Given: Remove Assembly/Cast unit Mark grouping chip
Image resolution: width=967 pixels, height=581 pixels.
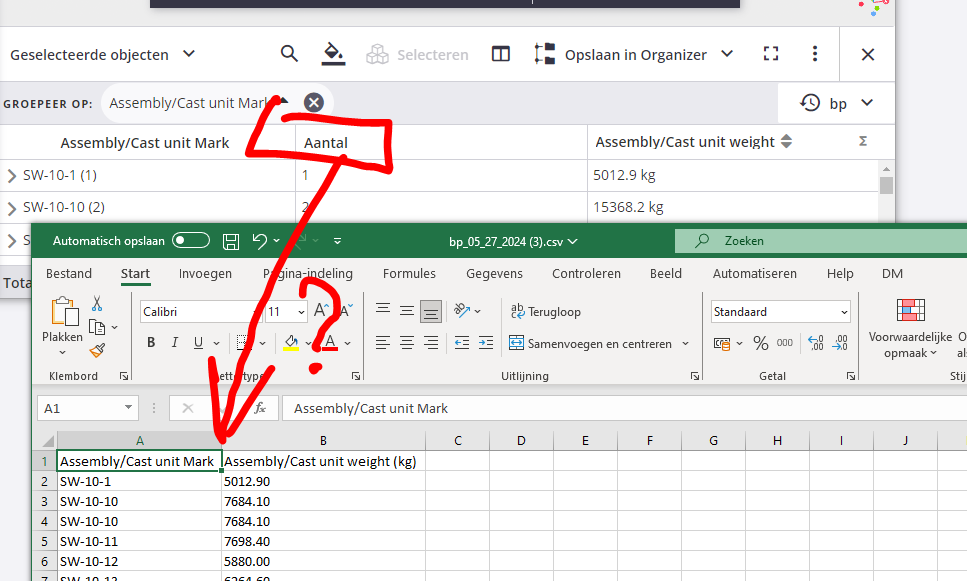Looking at the screenshot, I should (x=314, y=102).
